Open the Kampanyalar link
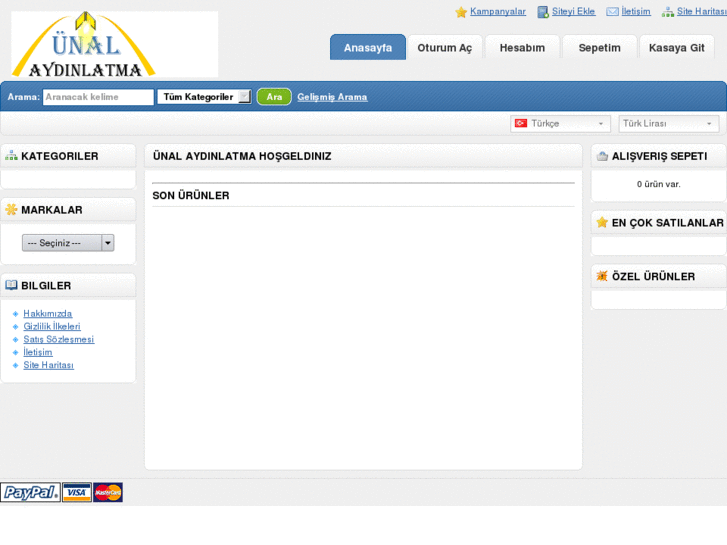This screenshot has height=545, width=727. point(497,12)
